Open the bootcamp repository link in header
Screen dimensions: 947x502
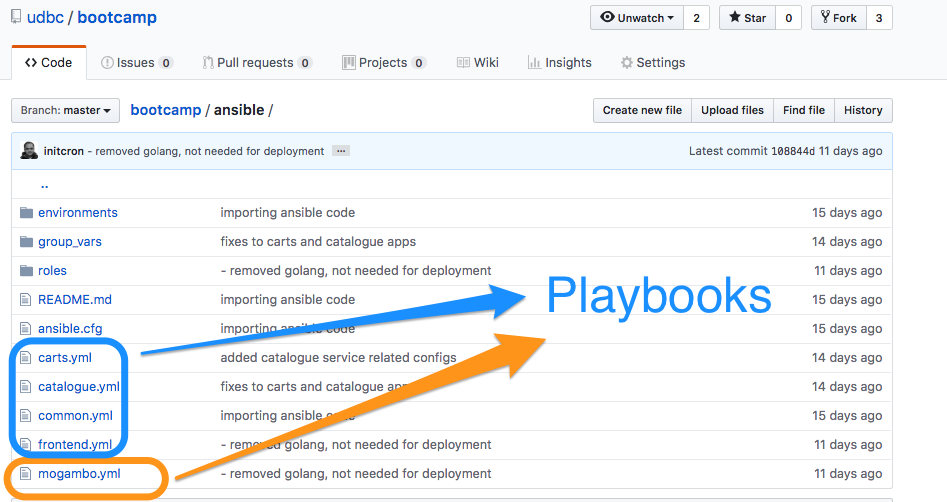pyautogui.click(x=117, y=18)
